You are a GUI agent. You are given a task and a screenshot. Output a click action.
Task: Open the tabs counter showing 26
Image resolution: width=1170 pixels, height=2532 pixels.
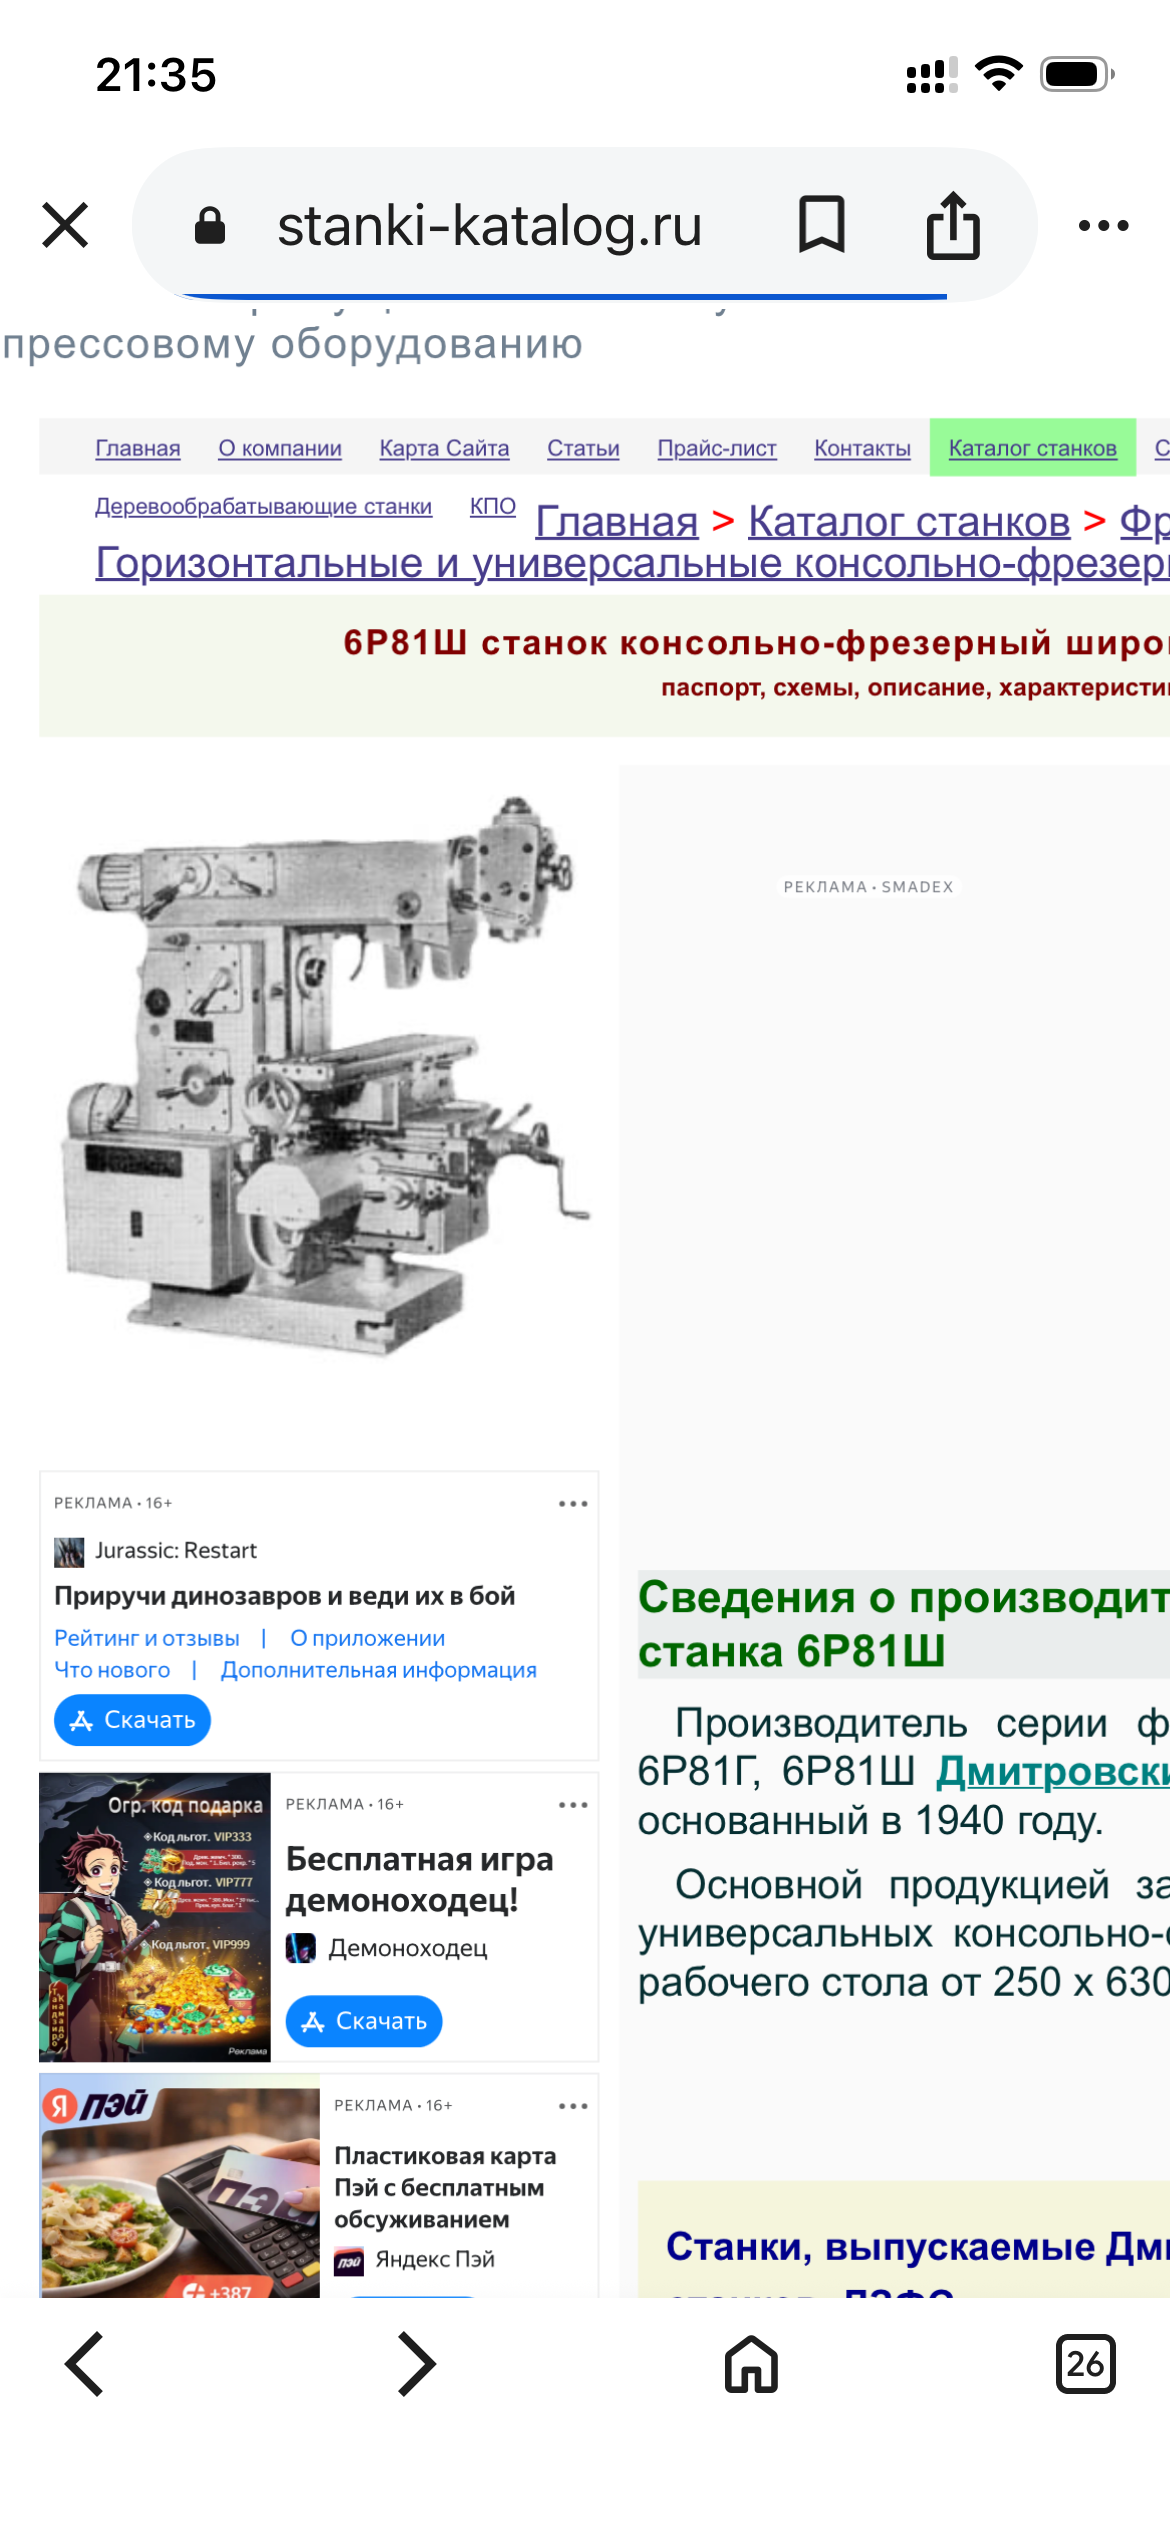(1085, 2364)
